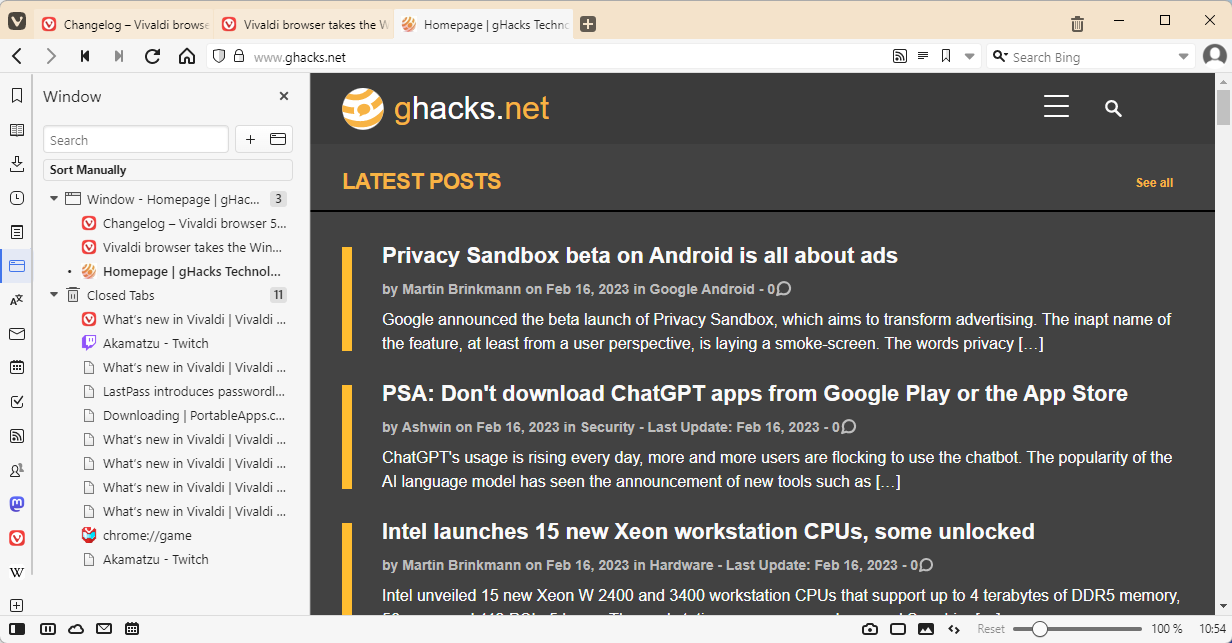Open the ghacks.net hamburger menu
Screen dimensions: 1232x643
pyautogui.click(x=1057, y=107)
